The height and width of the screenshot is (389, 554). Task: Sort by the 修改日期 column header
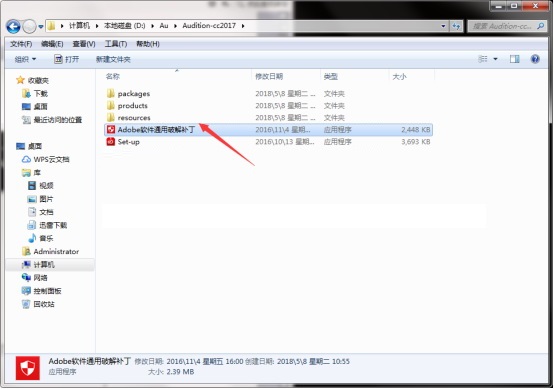[269, 76]
